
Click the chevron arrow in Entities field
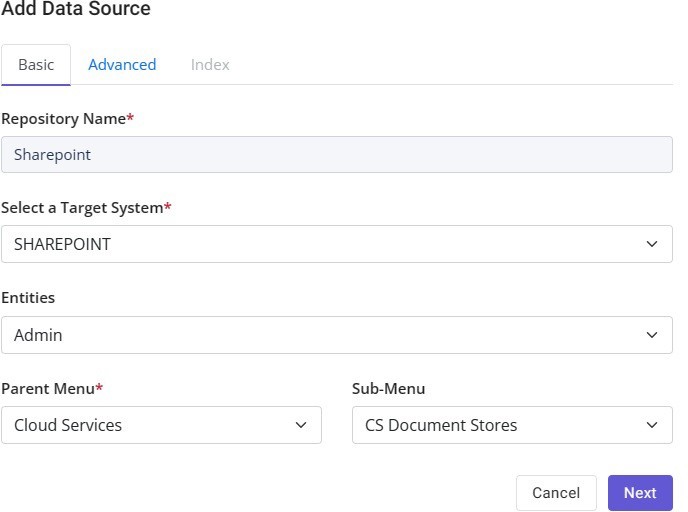(x=652, y=335)
